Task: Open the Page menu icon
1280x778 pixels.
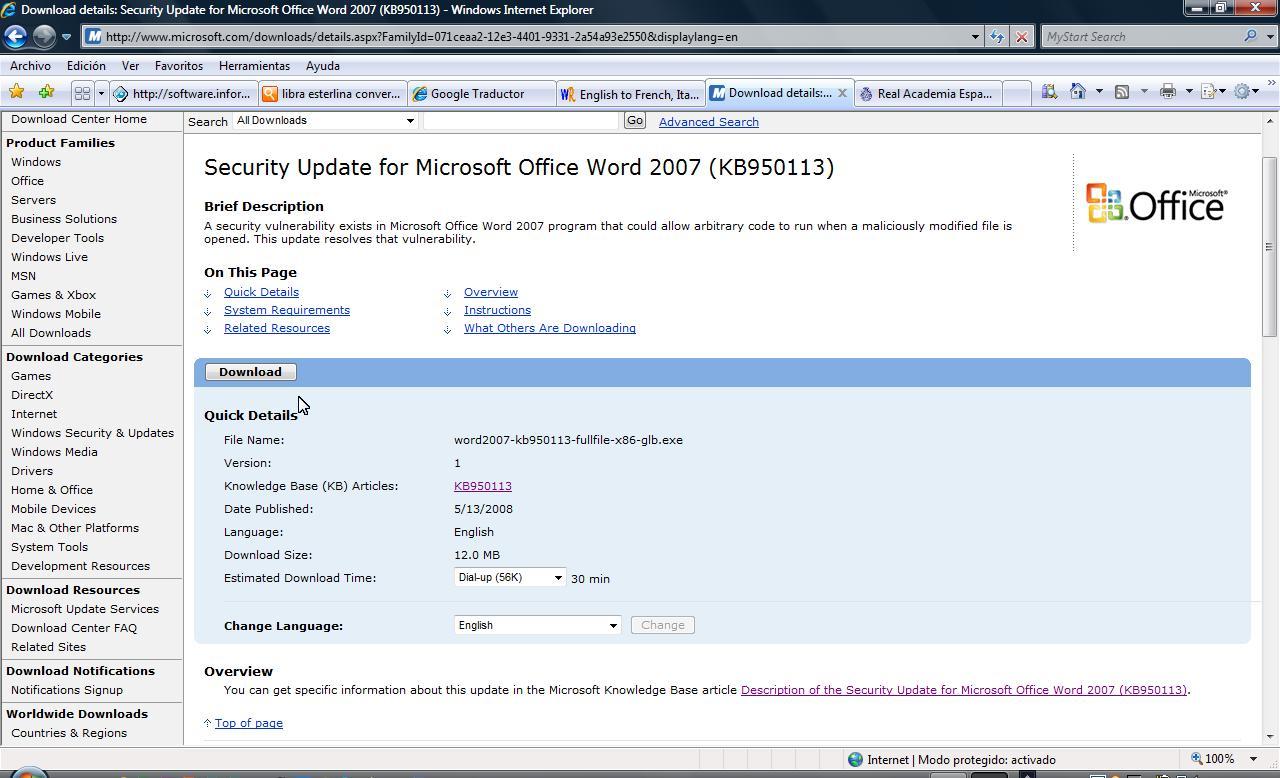Action: point(1208,92)
